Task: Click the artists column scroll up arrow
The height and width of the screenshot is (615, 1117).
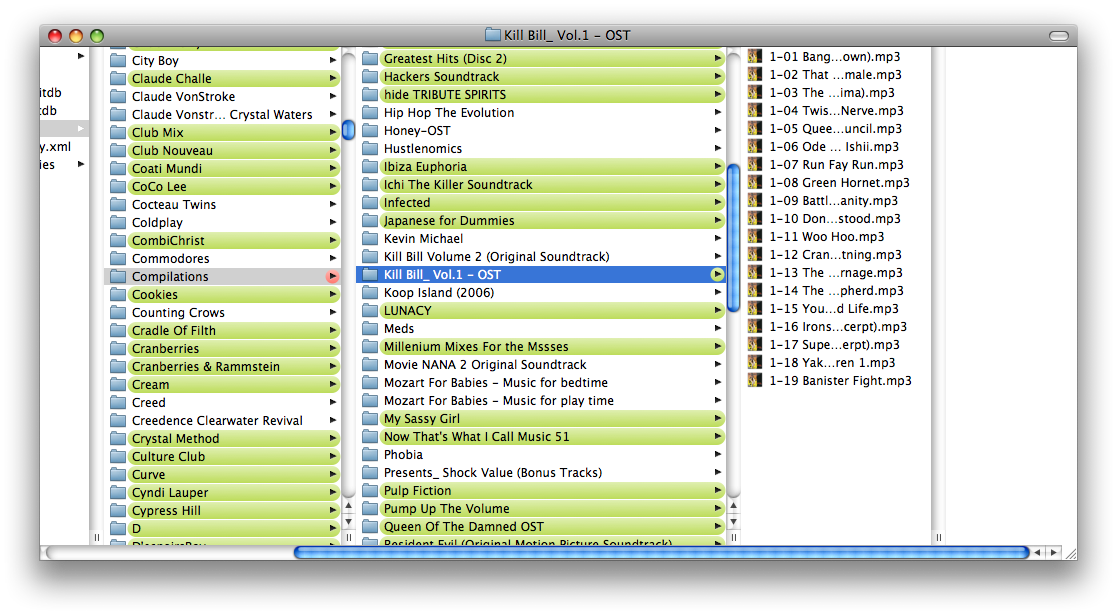Action: (348, 506)
